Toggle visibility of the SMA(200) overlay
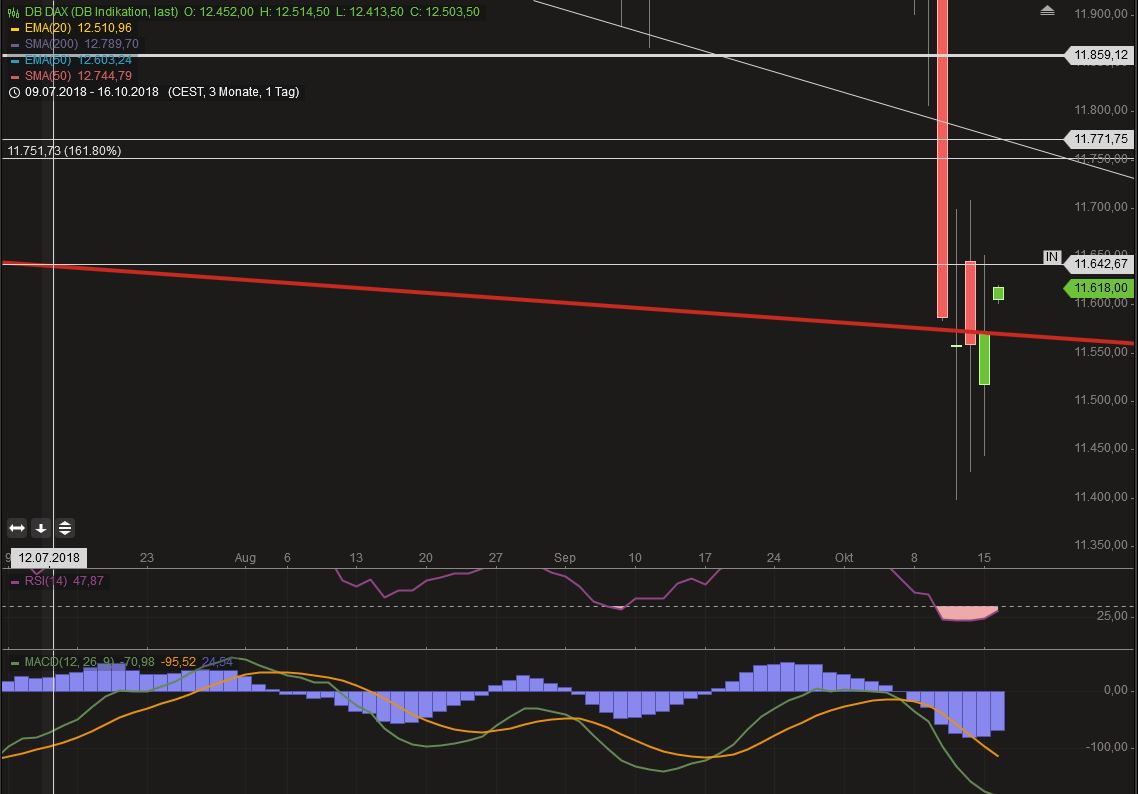Screen dimensions: 1138x794 tap(13, 44)
